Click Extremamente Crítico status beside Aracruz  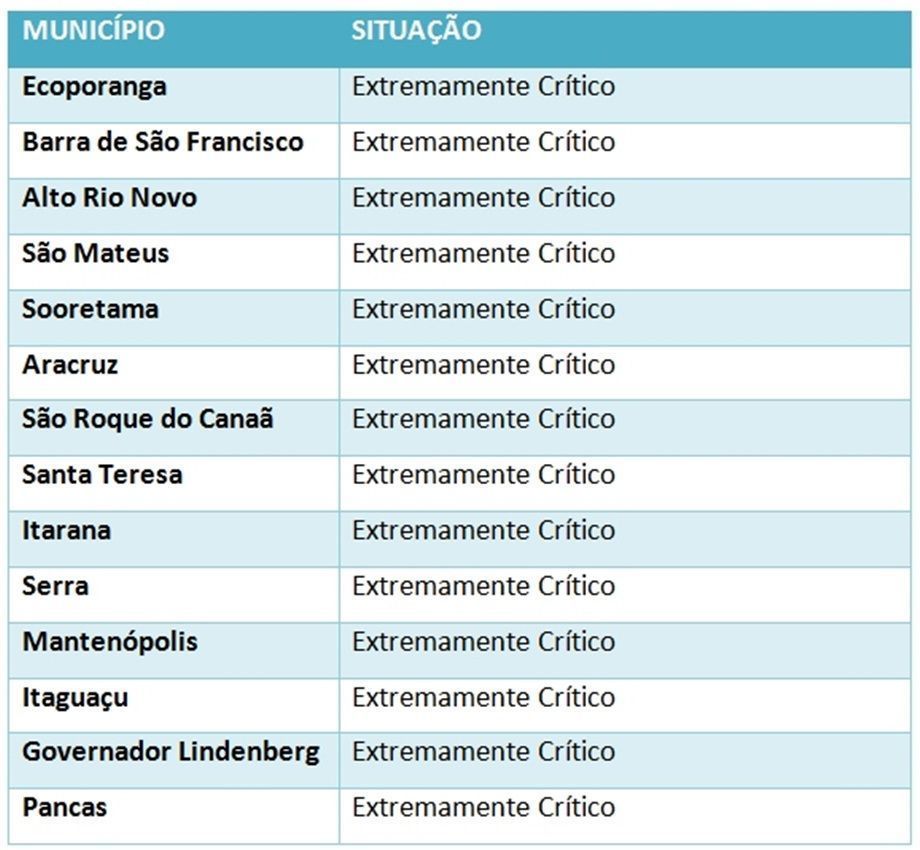483,365
